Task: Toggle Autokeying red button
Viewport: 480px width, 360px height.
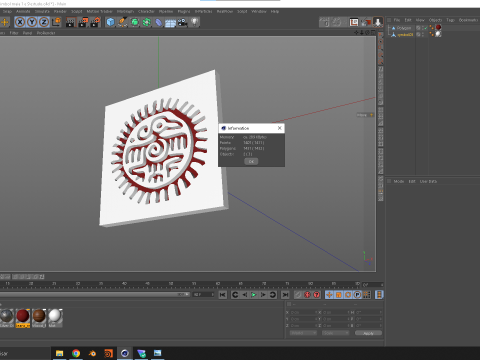Action: coord(316,295)
